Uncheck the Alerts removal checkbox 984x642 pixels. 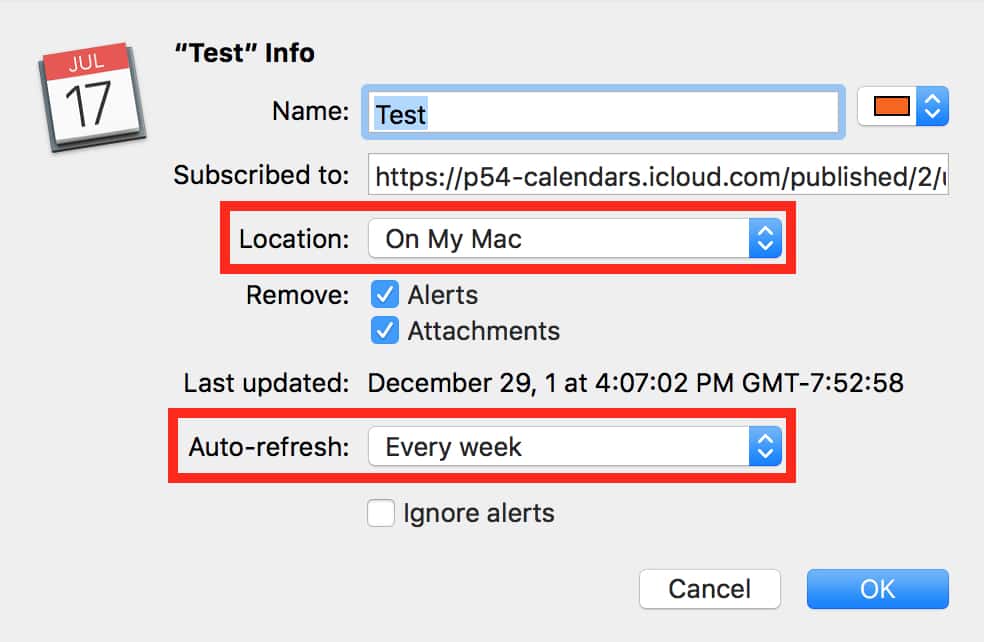coord(384,295)
